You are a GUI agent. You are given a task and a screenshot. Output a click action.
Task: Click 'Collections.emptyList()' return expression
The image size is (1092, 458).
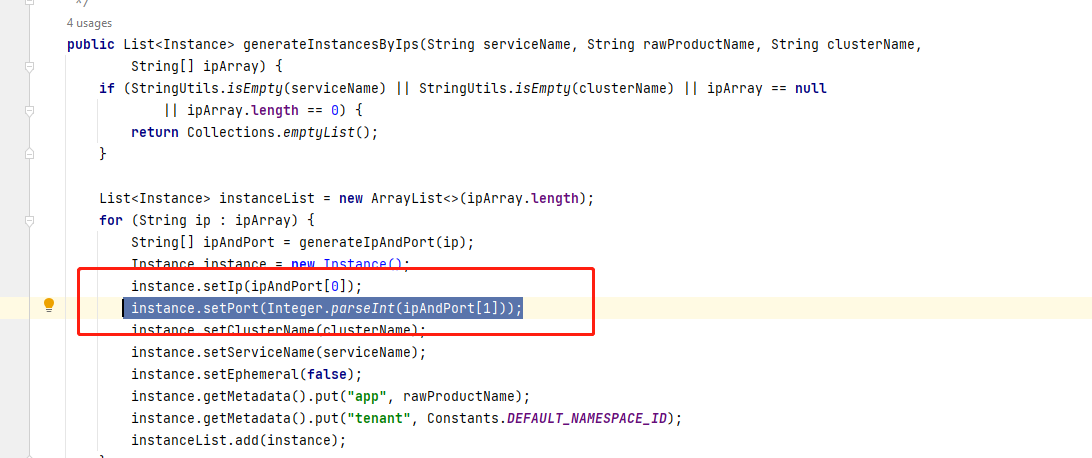[279, 132]
